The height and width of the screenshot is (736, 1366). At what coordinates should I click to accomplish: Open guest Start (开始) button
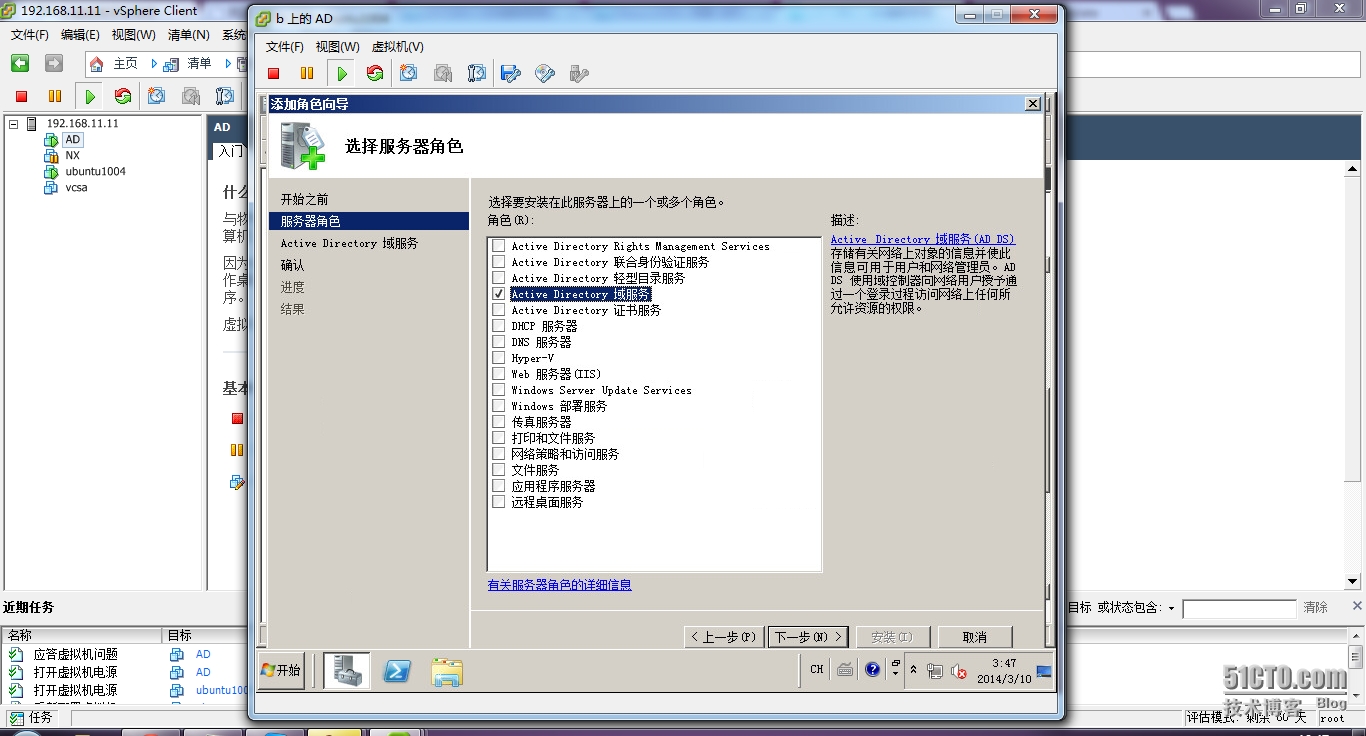point(281,670)
